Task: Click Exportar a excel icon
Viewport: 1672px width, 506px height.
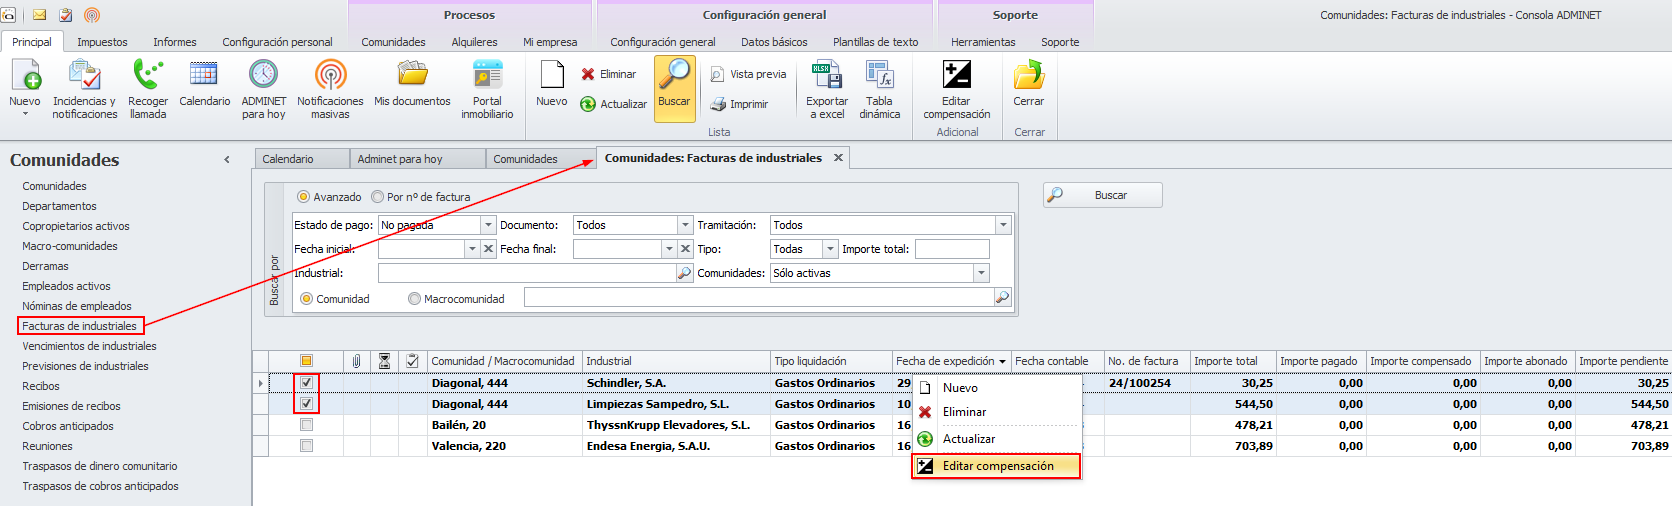Action: coord(827,77)
